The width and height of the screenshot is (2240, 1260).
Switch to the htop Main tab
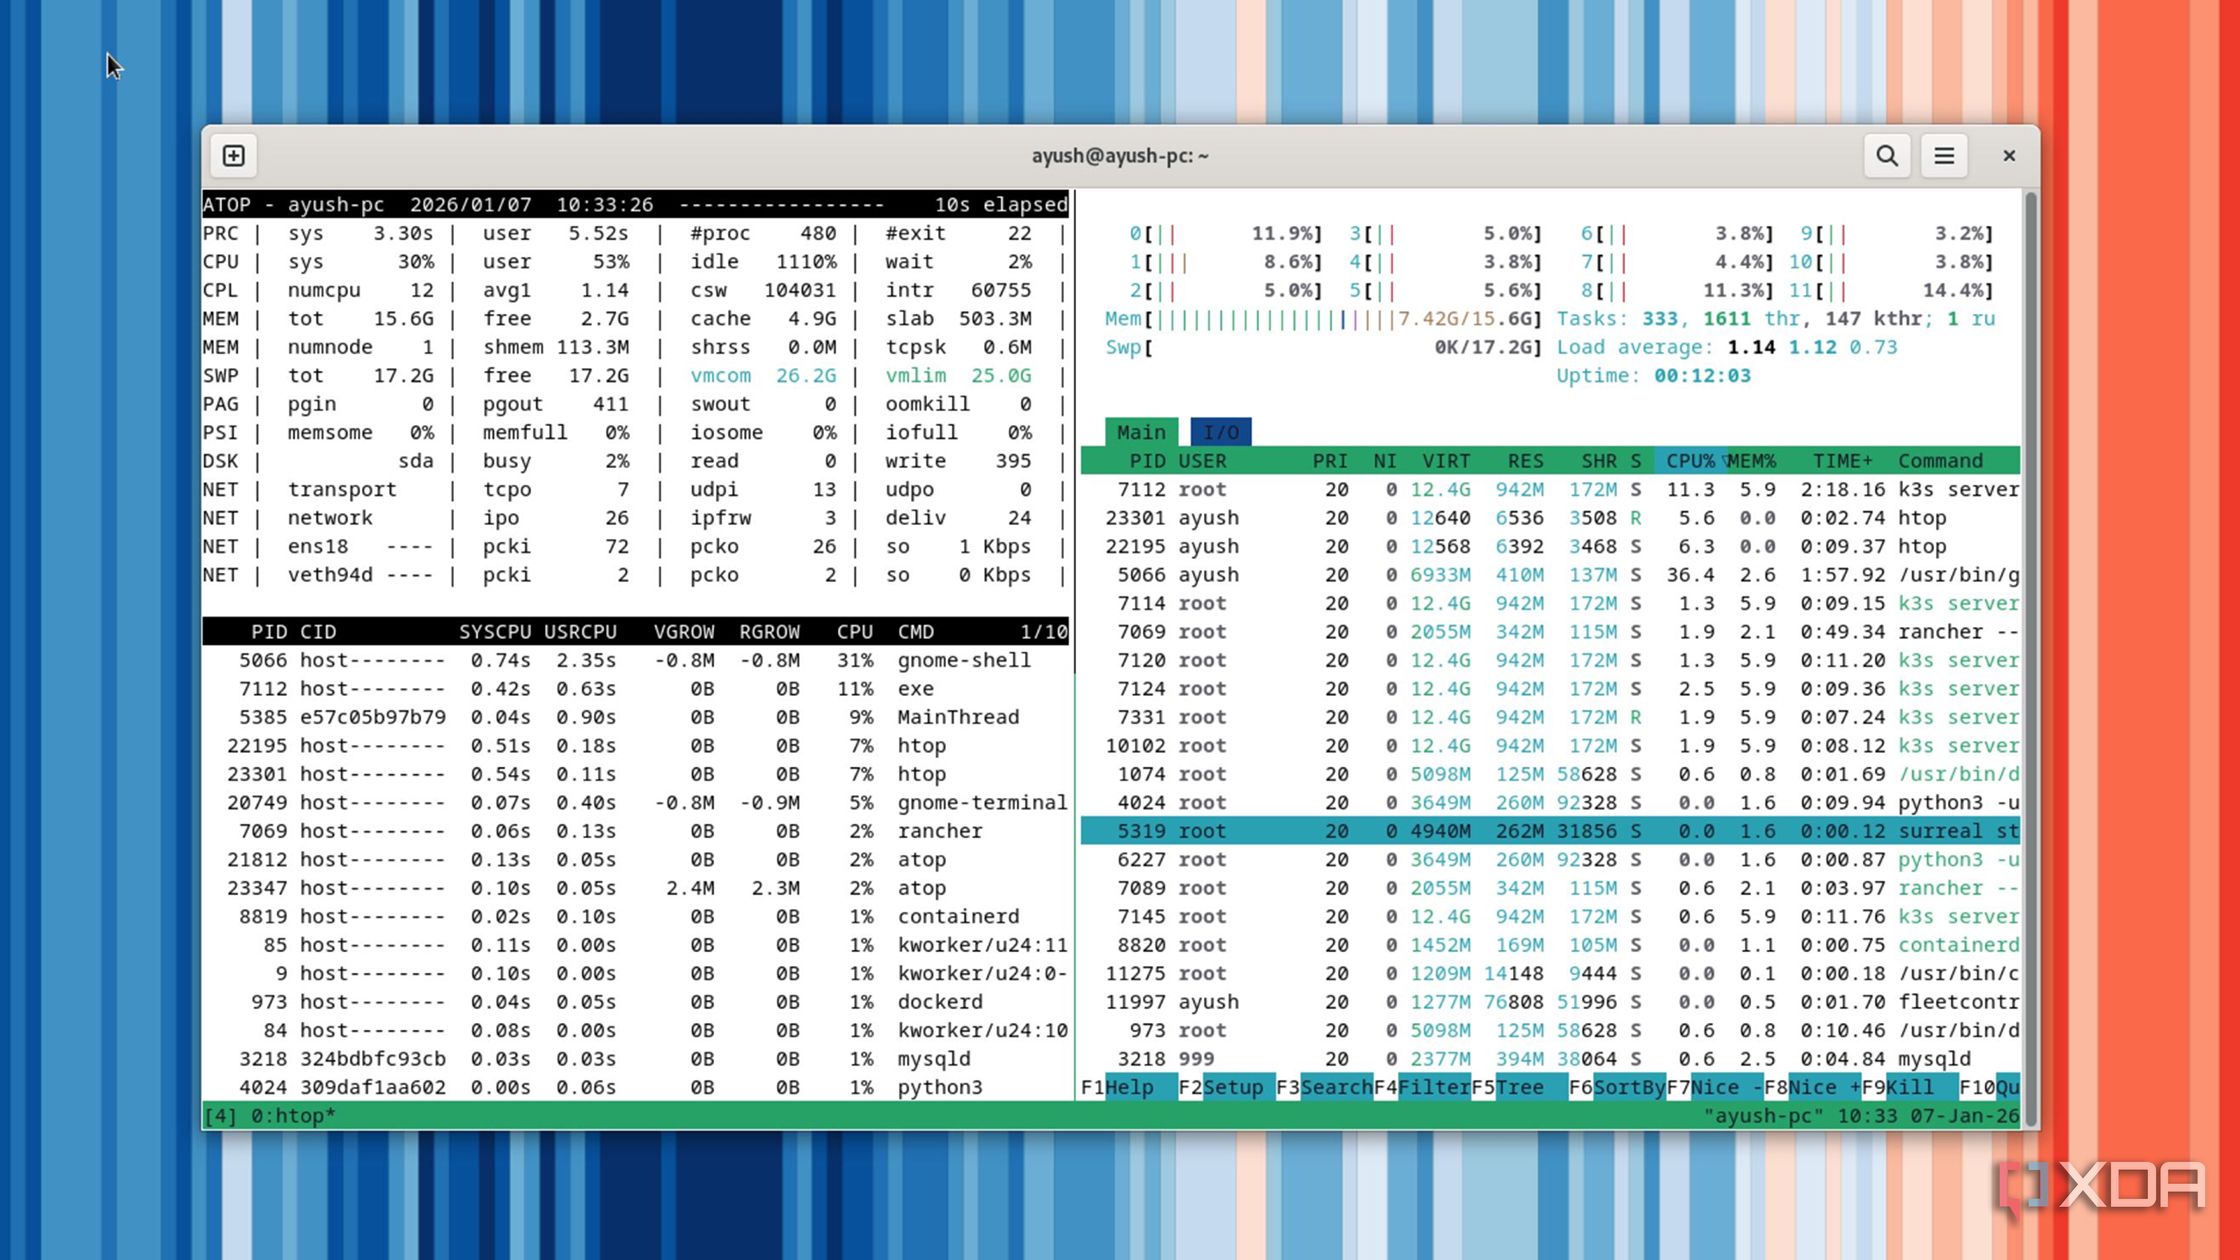[x=1141, y=432]
